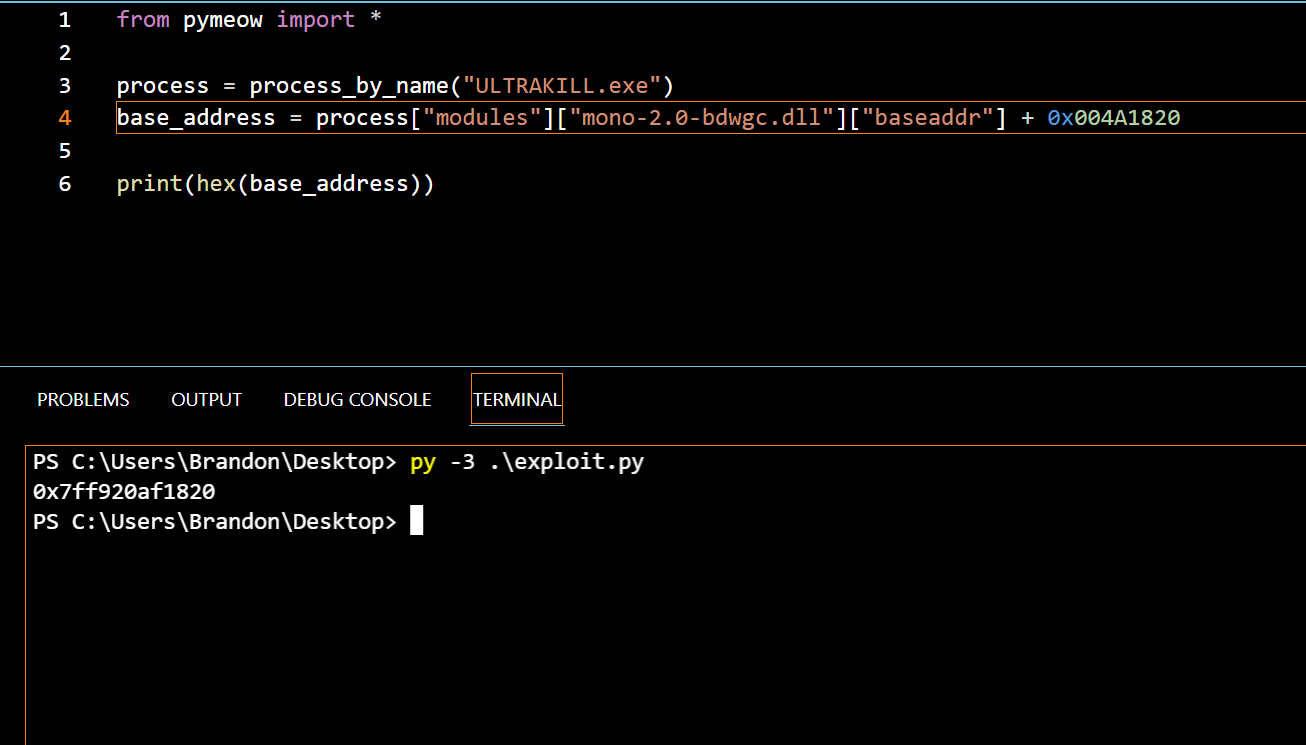Click the terminal prompt cursor block
The width and height of the screenshot is (1306, 745).
(x=417, y=521)
